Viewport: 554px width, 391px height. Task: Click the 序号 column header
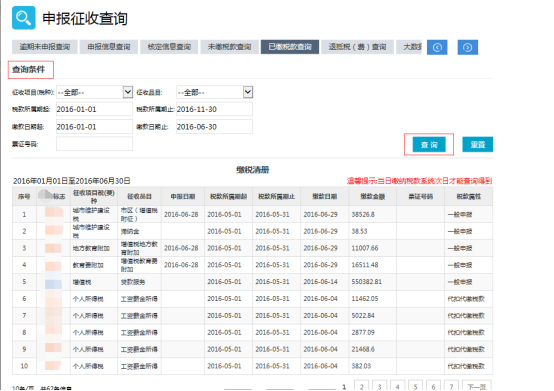tap(24, 196)
